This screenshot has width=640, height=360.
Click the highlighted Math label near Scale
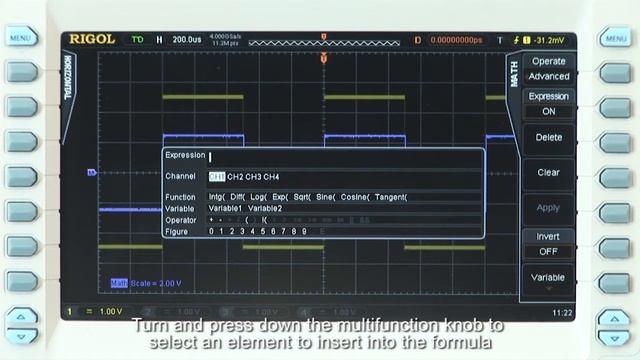(x=119, y=283)
